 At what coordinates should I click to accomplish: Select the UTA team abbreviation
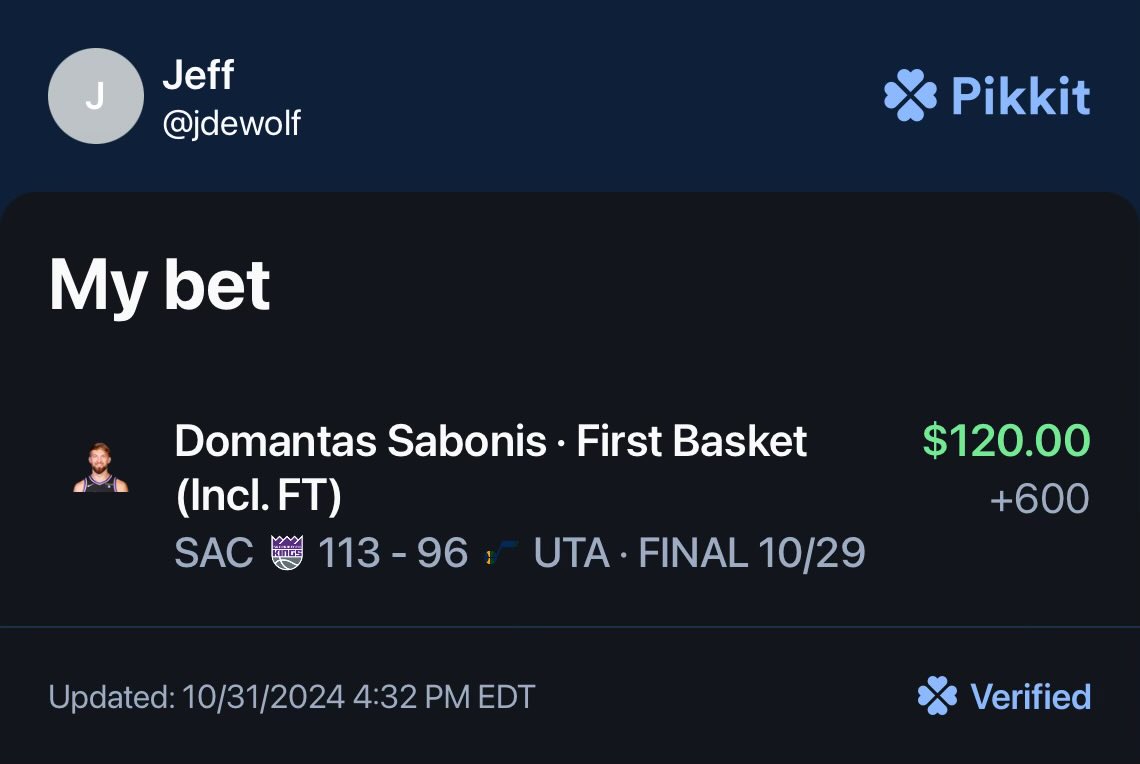point(571,552)
